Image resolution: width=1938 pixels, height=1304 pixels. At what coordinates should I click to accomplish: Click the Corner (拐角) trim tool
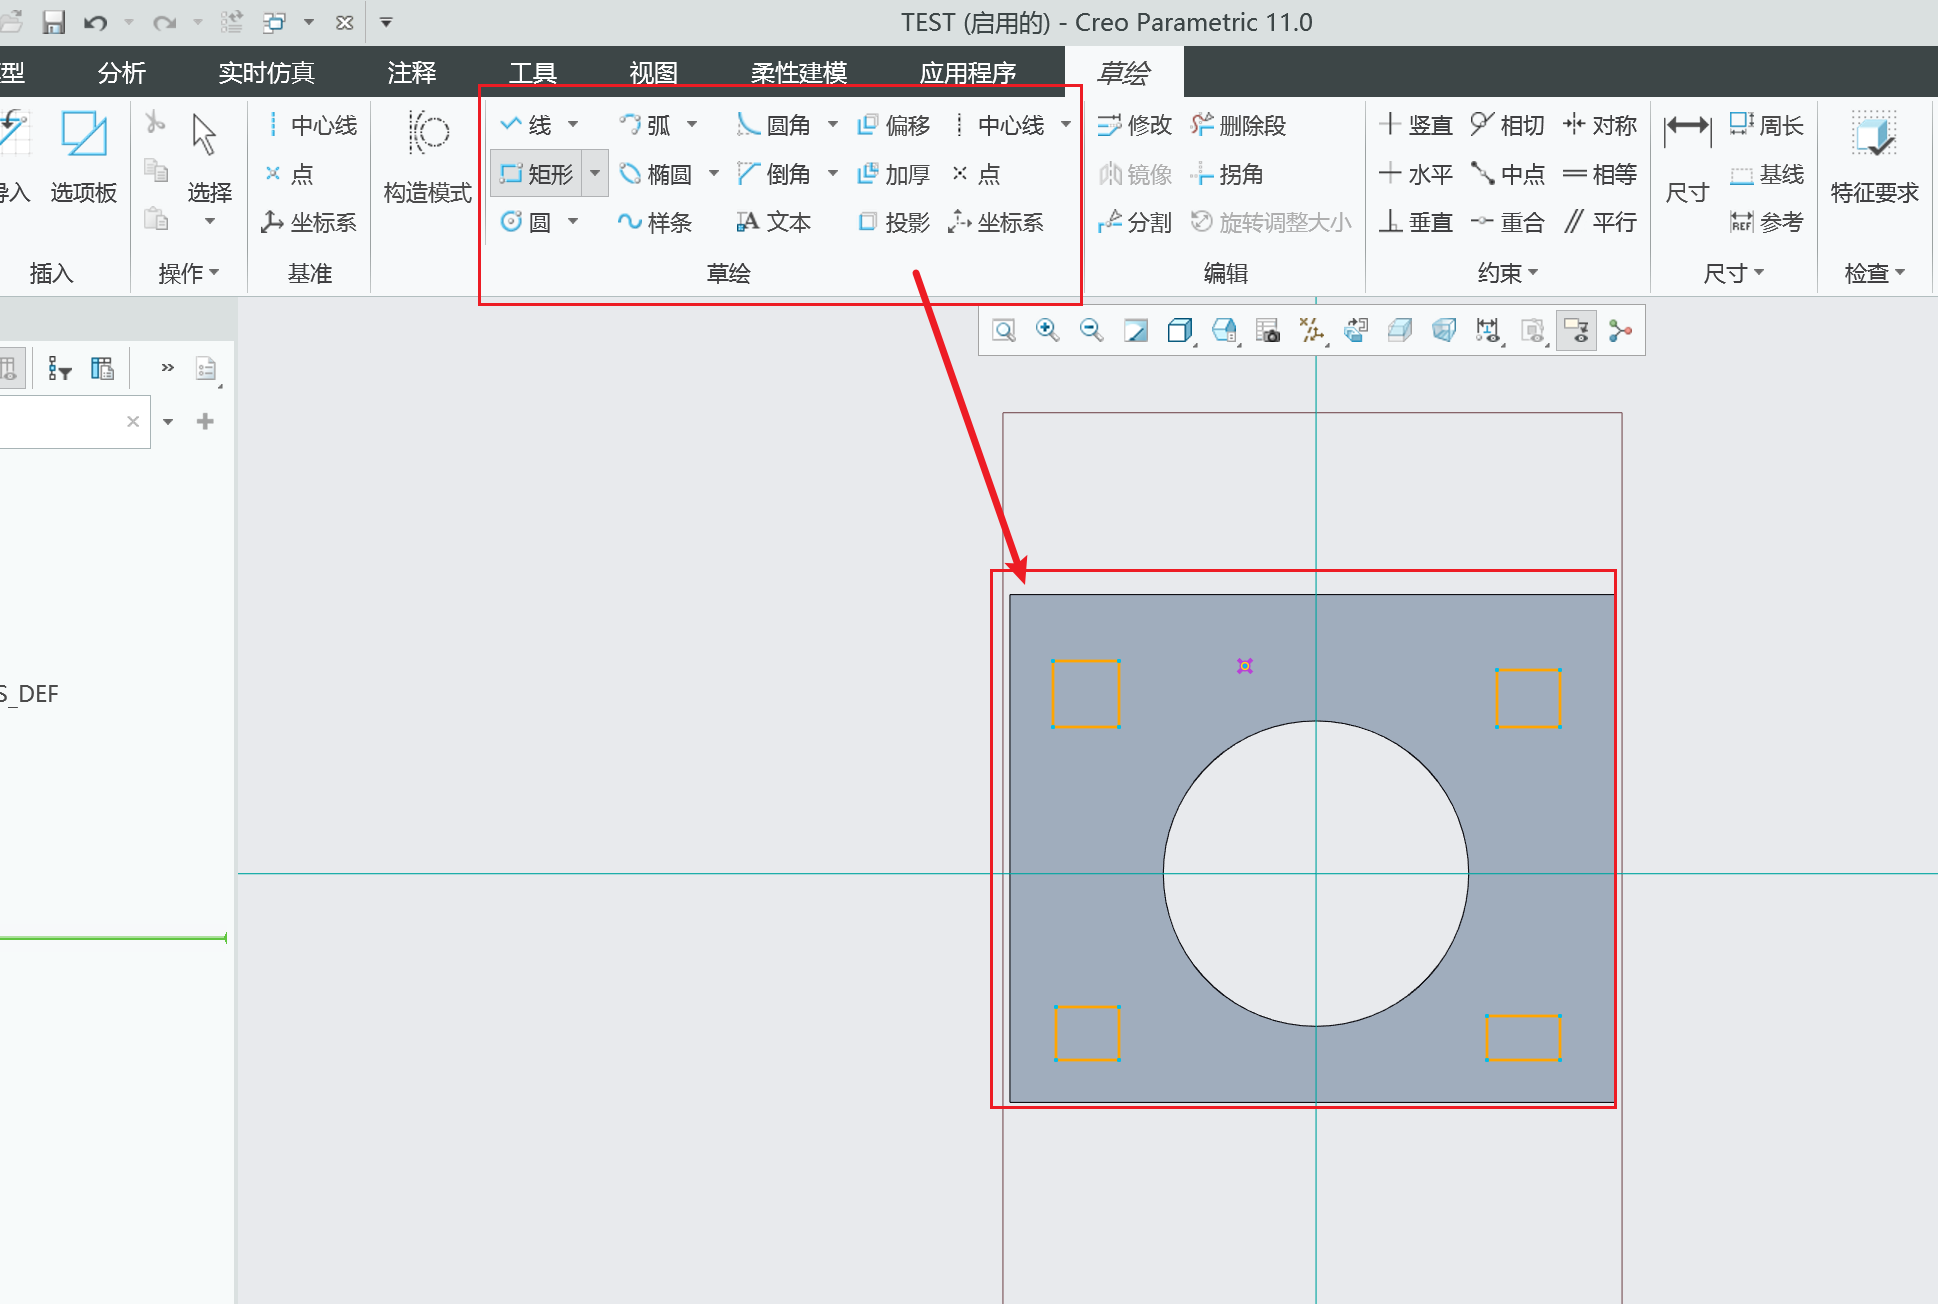point(1227,174)
